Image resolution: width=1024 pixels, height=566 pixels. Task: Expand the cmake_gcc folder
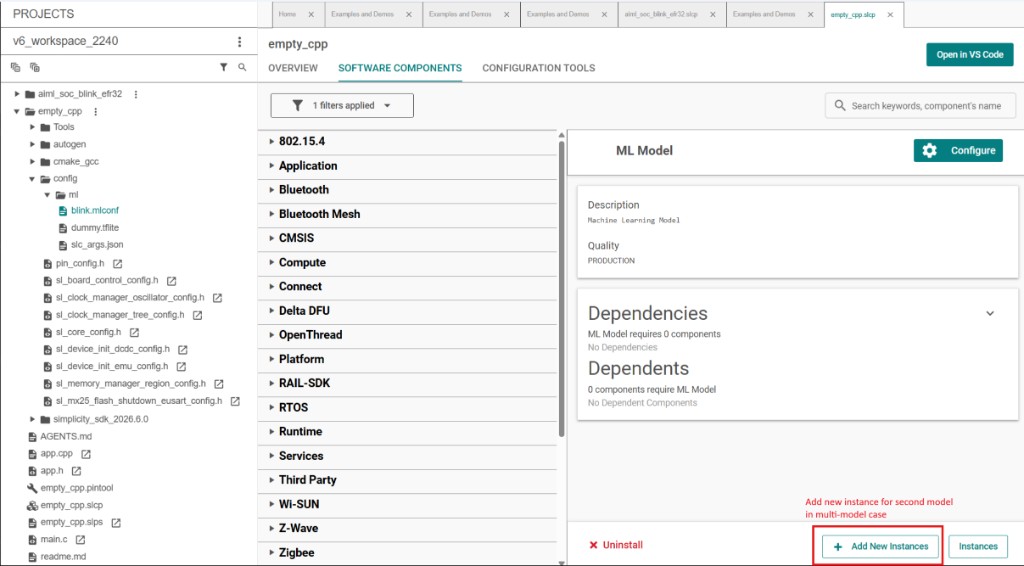(x=33, y=161)
